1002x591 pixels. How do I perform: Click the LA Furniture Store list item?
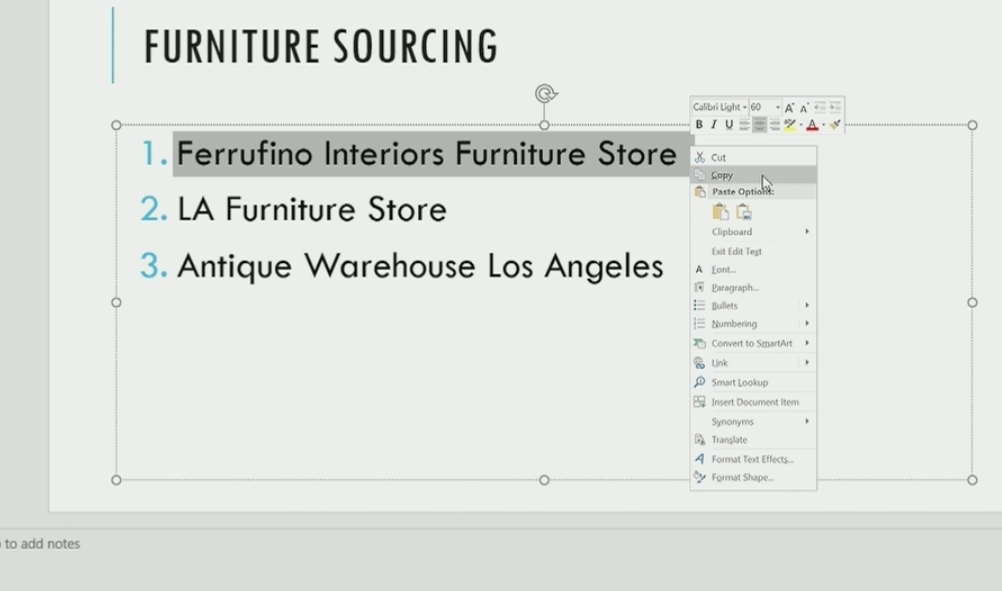312,210
